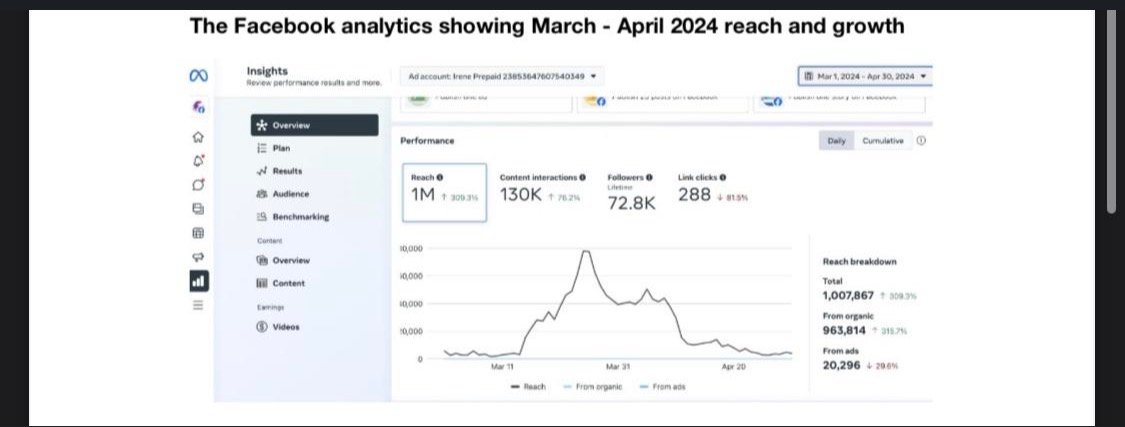This screenshot has height=427, width=1125.
Task: Select the Content interactions 130K metric
Action: point(542,188)
